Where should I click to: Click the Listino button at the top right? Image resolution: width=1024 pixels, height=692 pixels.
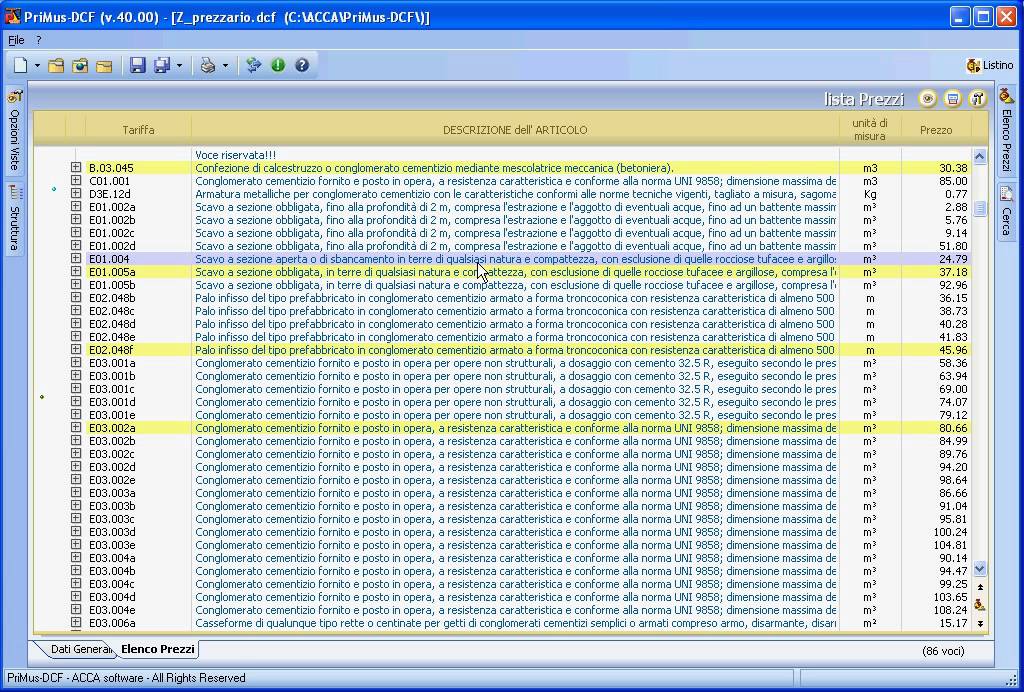[x=990, y=65]
